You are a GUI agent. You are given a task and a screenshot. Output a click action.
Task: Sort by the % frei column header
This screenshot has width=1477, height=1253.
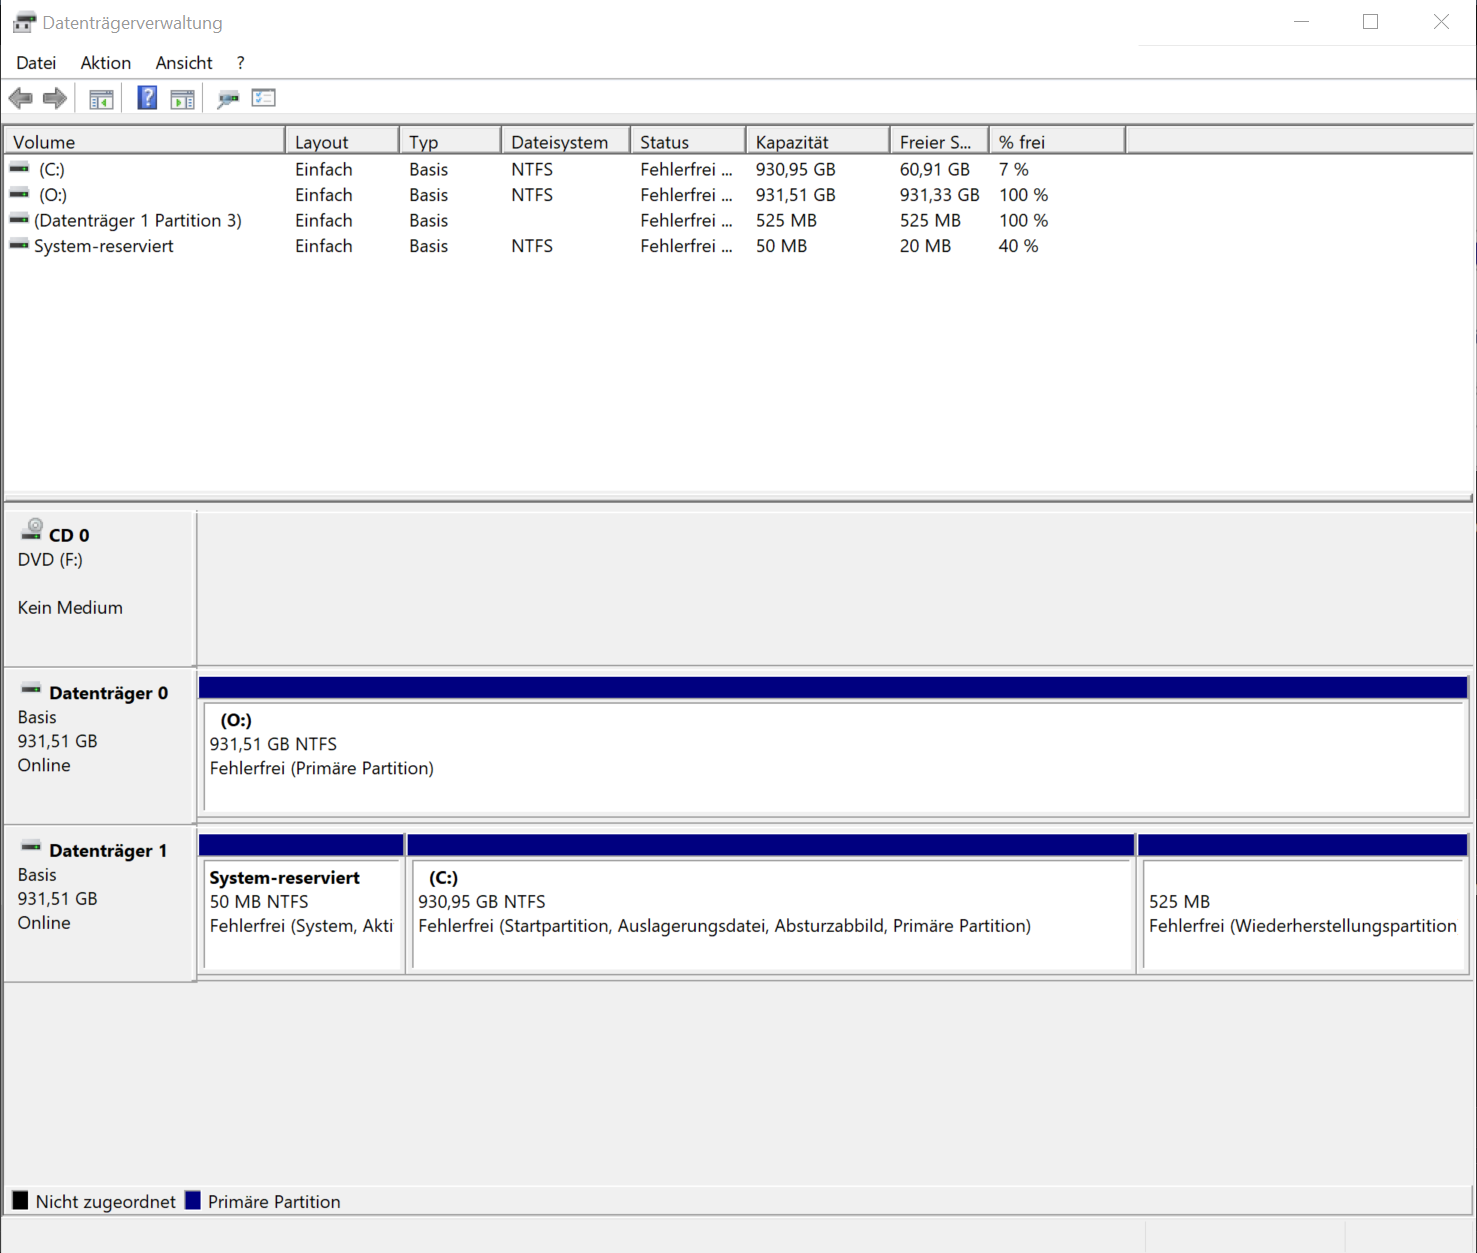click(1057, 142)
